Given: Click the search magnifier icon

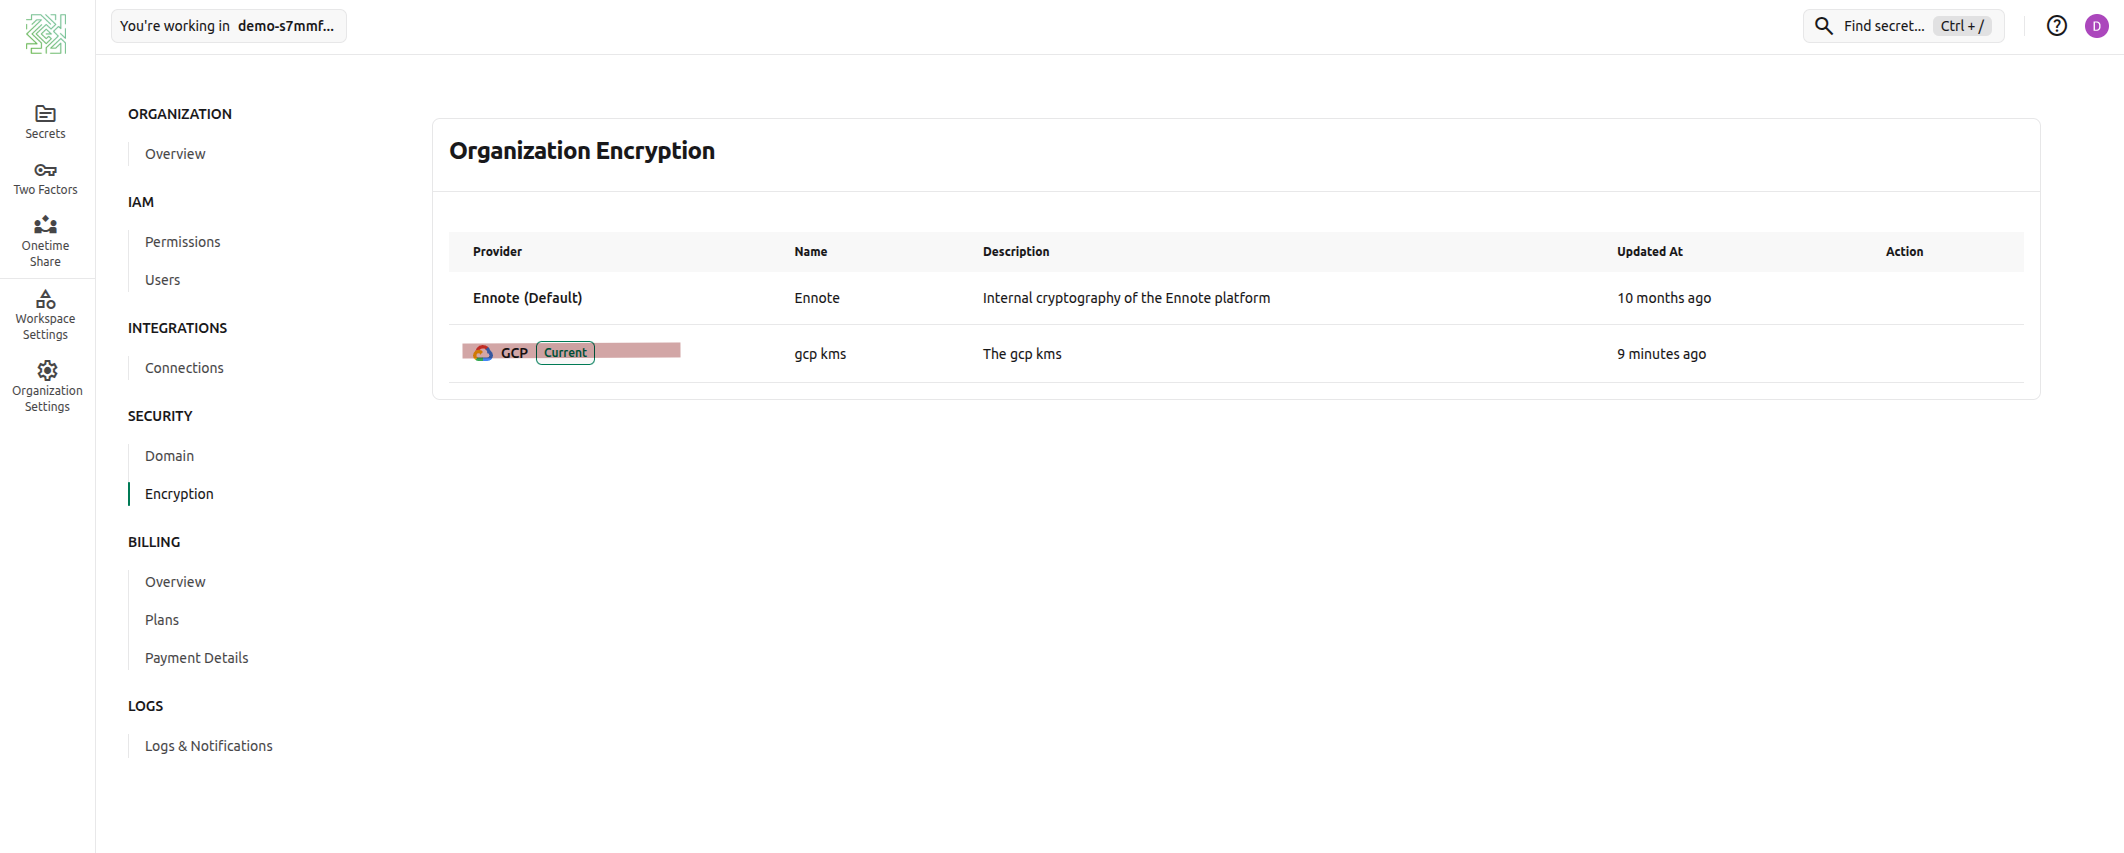Looking at the screenshot, I should pos(1824,26).
